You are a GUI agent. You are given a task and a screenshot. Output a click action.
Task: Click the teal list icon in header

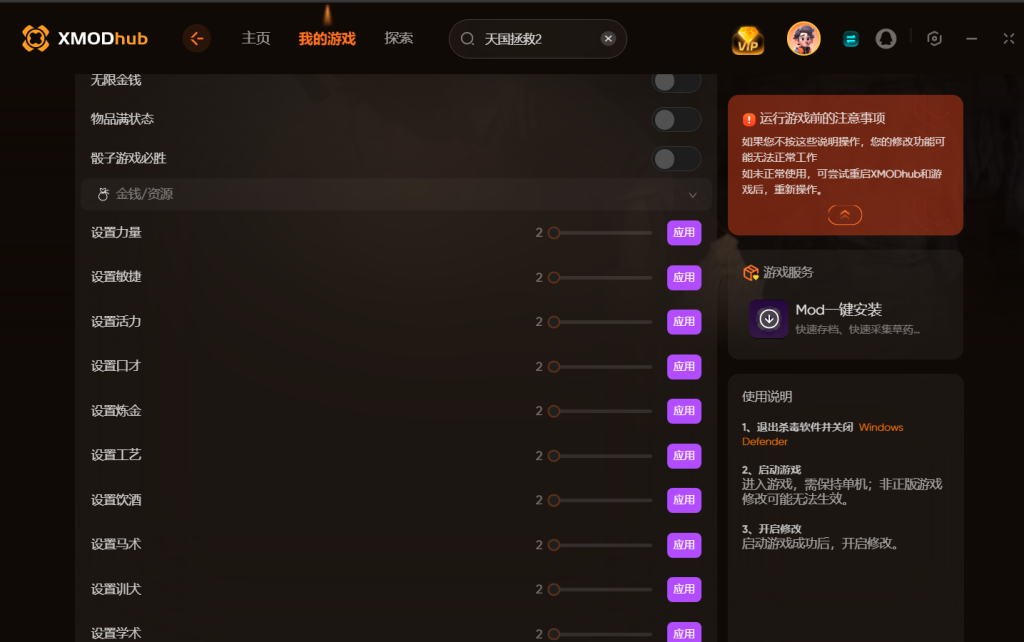click(x=850, y=39)
